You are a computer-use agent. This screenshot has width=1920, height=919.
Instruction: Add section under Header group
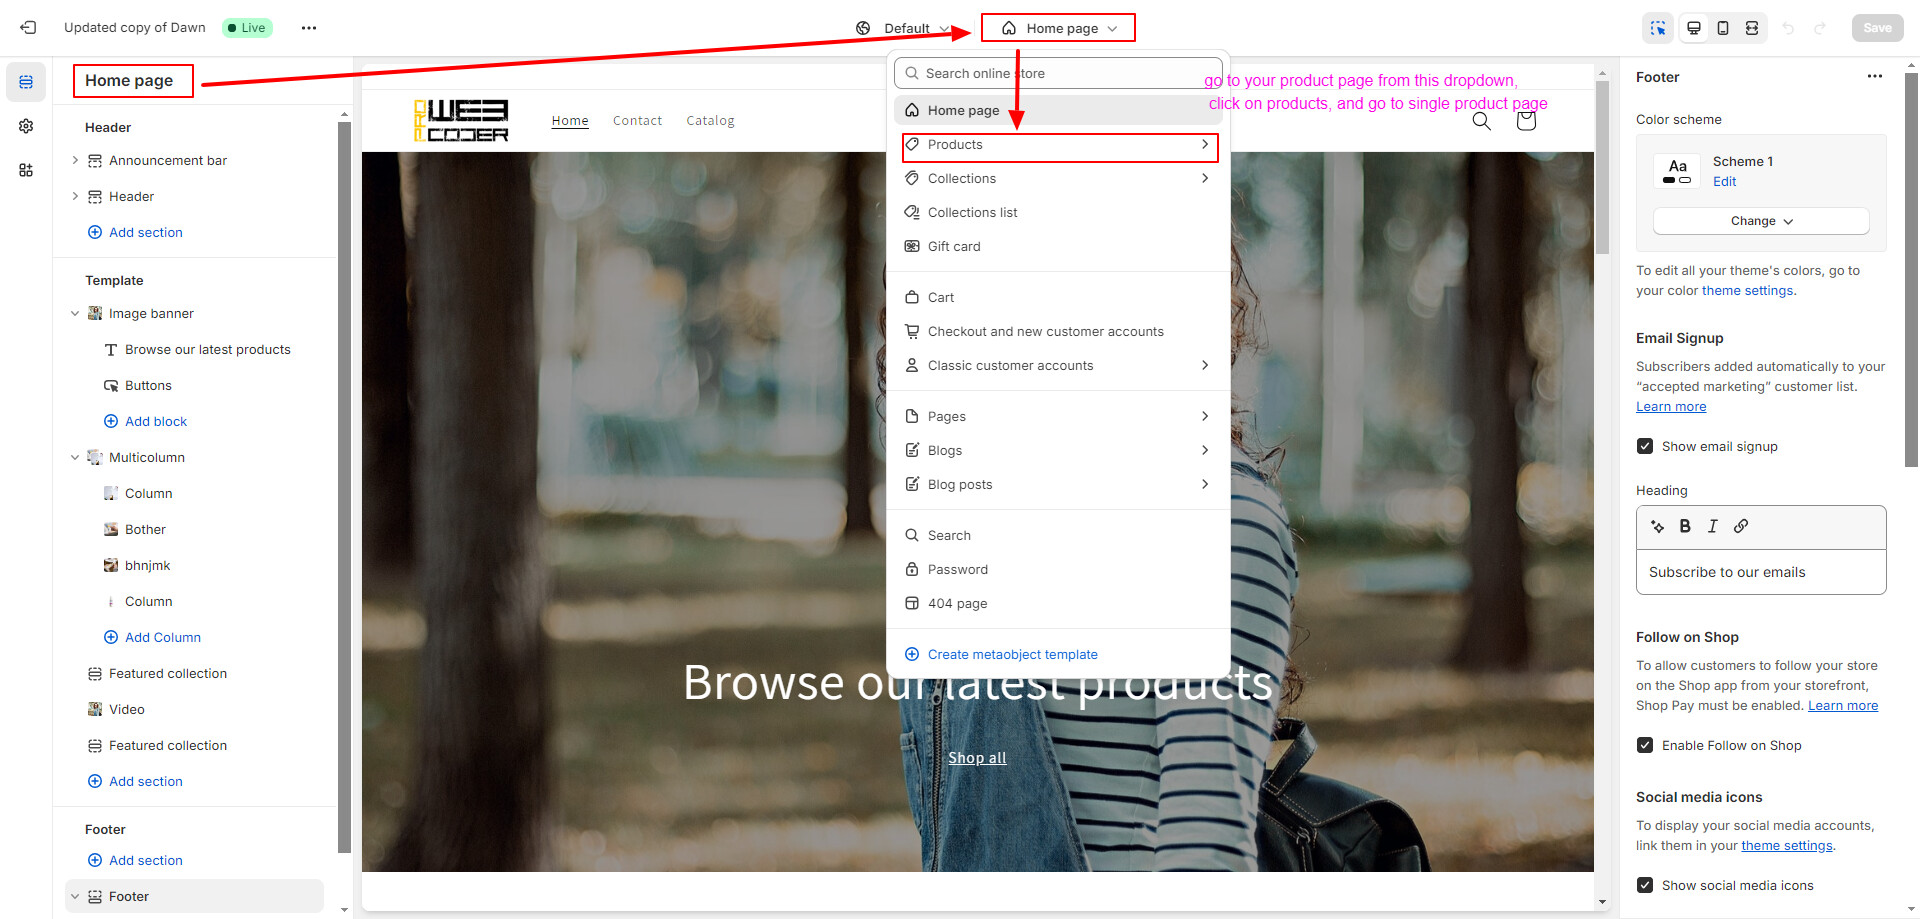click(x=135, y=233)
